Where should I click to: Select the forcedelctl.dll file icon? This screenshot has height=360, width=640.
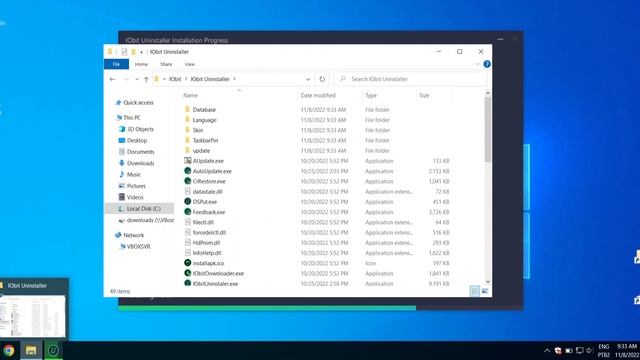tap(187, 232)
